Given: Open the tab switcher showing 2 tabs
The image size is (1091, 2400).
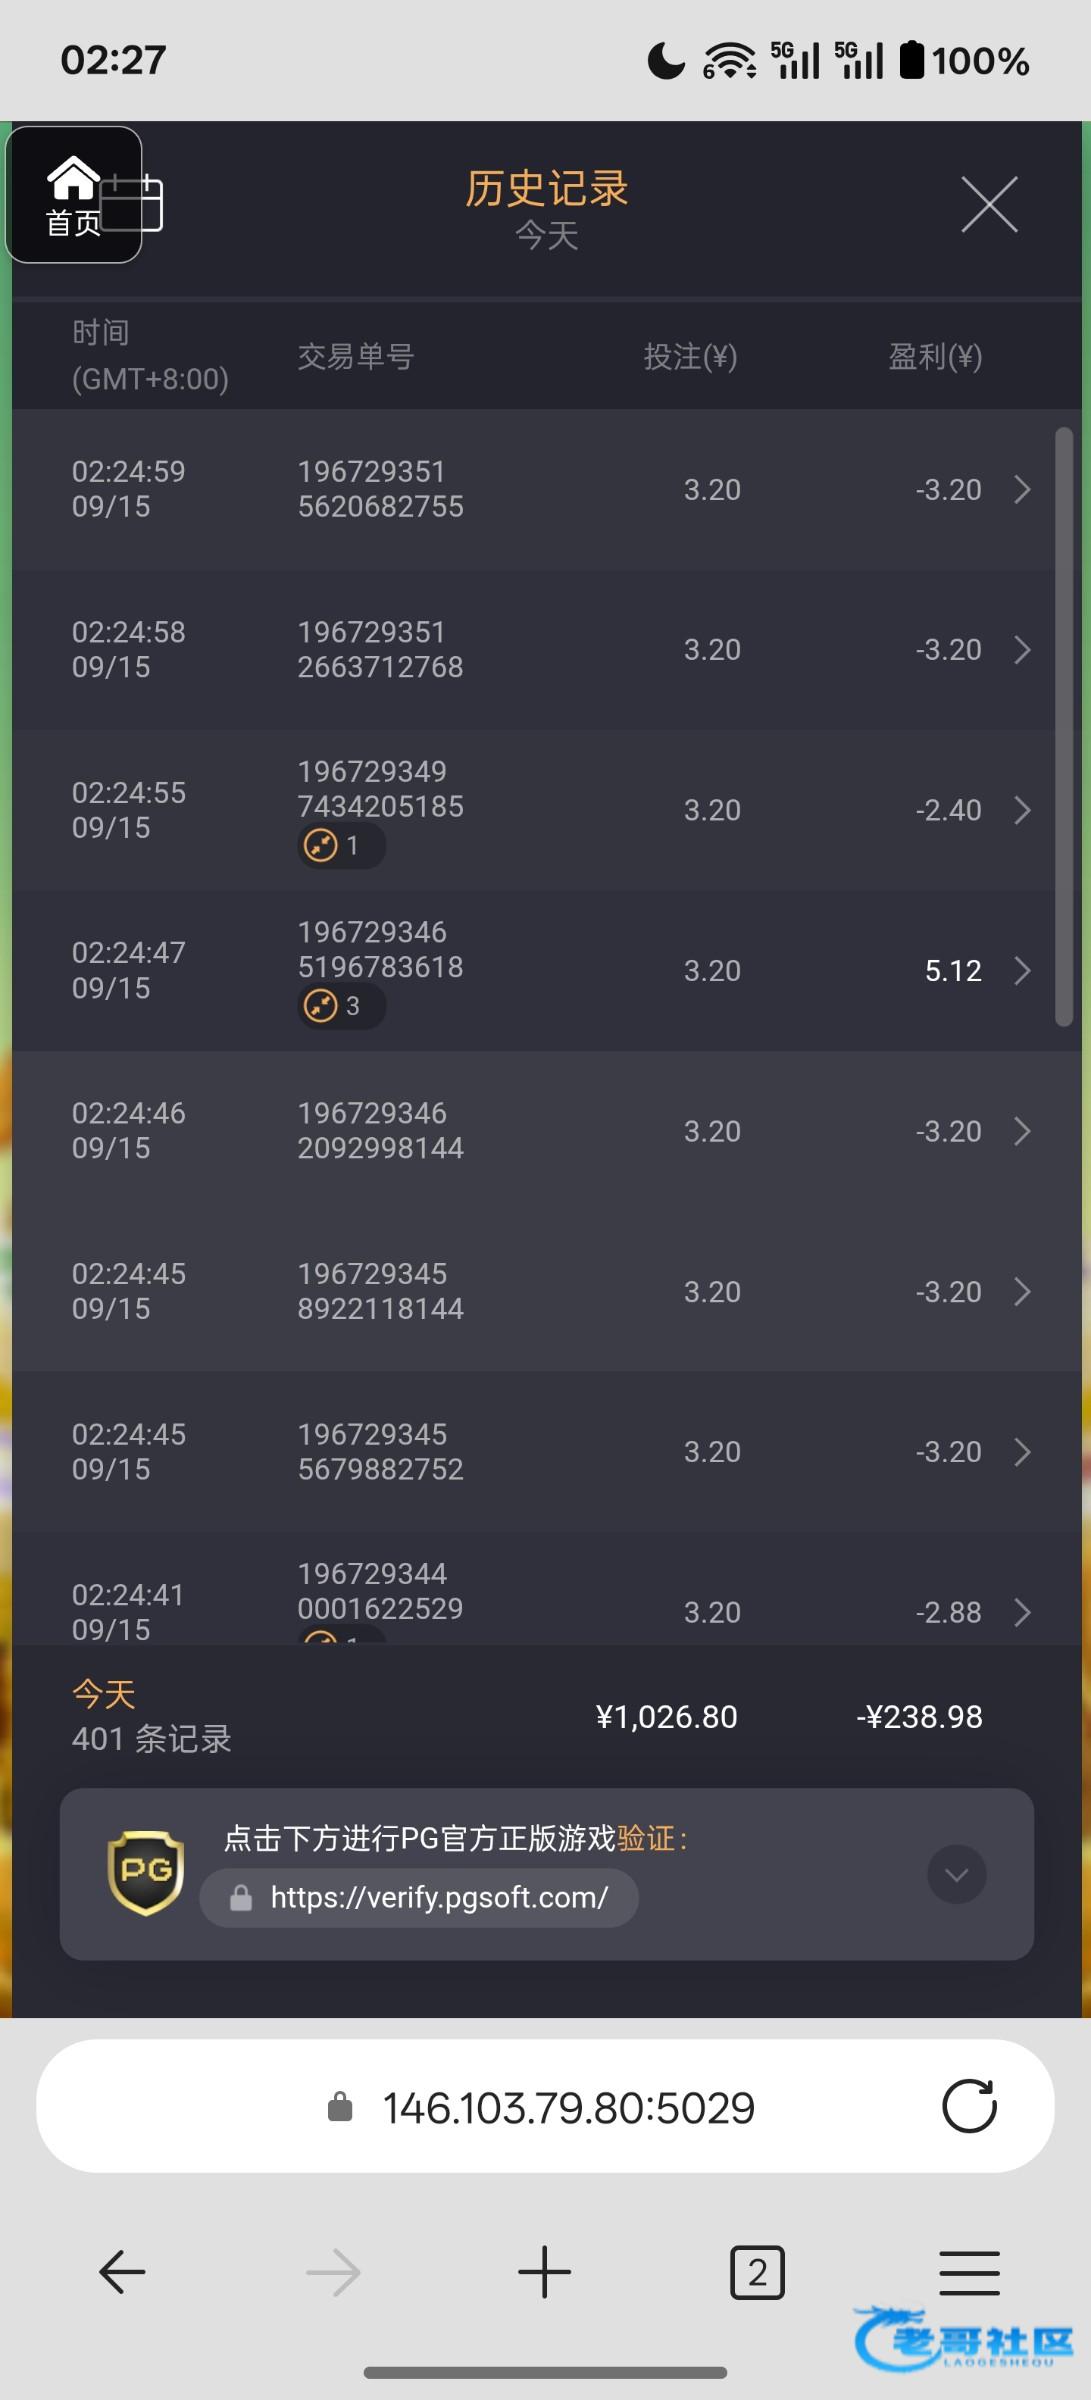Looking at the screenshot, I should click(757, 2272).
